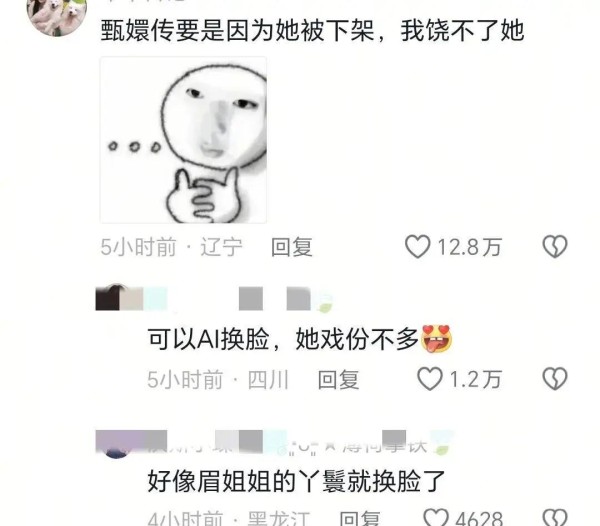The width and height of the screenshot is (600, 526).
Task: Open the thinking meme sticker image
Action: (183, 140)
